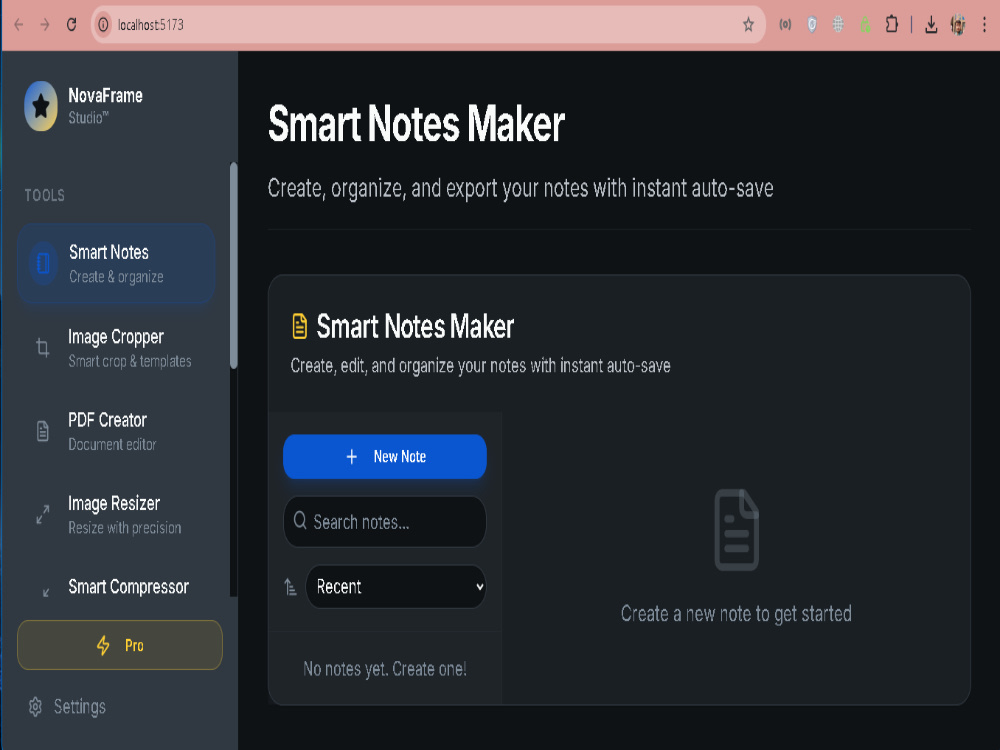
Task: Select the Image Cropper crop icon
Action: click(43, 348)
